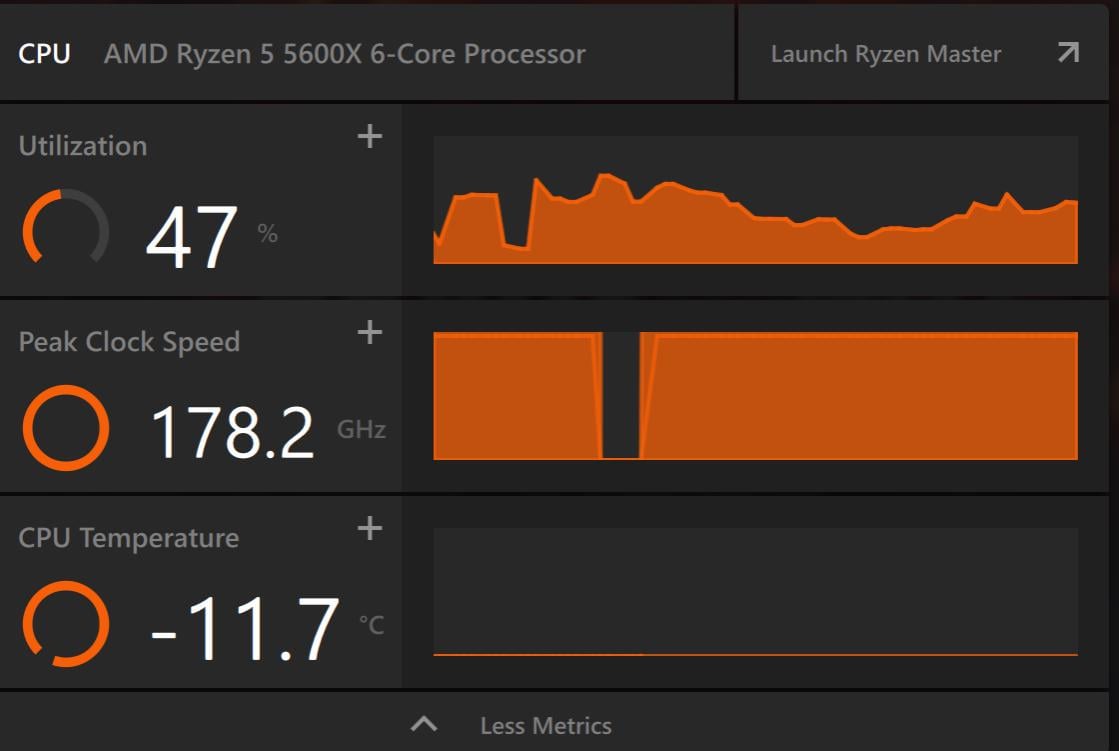Expand Peak Clock Speed with its plus icon

[370, 332]
